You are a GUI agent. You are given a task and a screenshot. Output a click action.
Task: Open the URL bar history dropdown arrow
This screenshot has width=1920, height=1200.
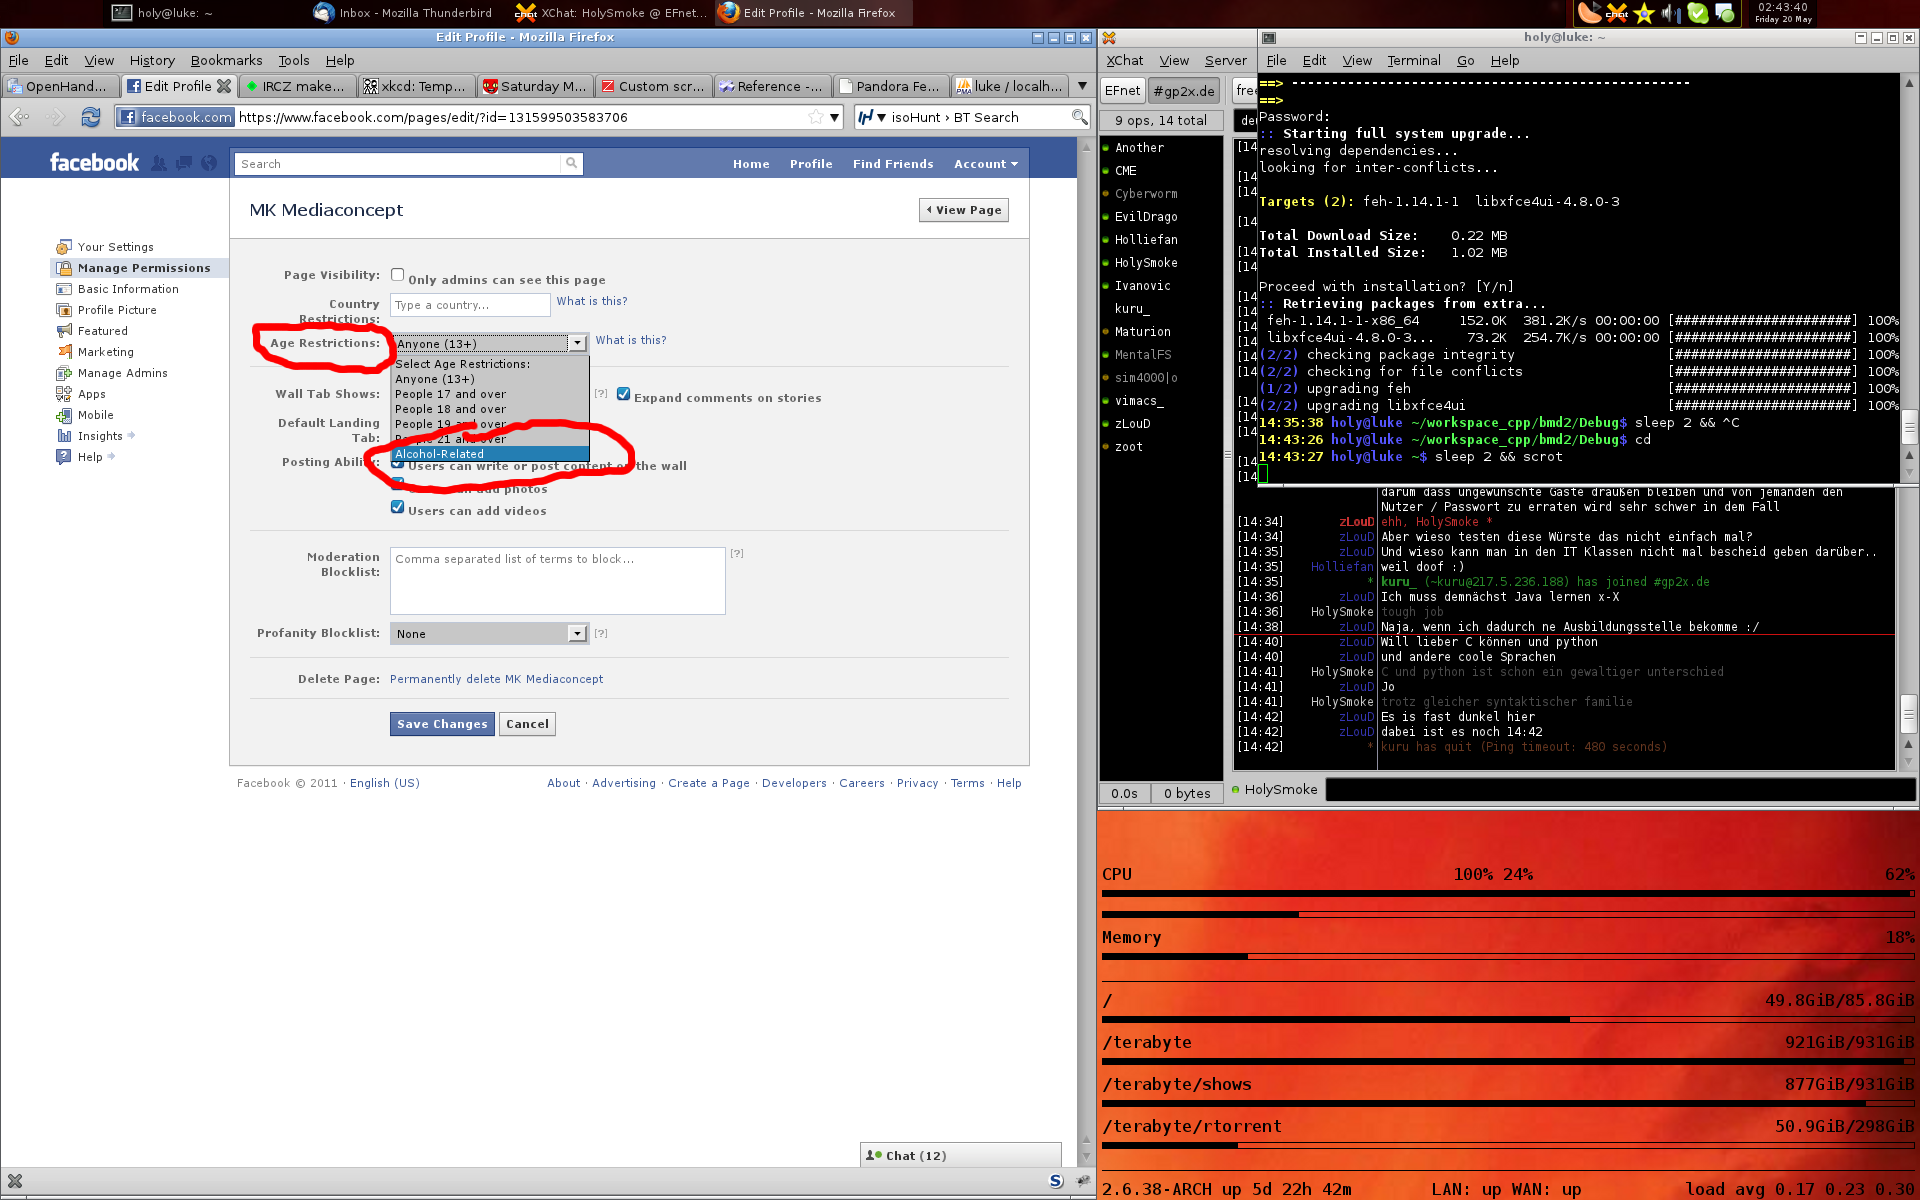coord(834,117)
